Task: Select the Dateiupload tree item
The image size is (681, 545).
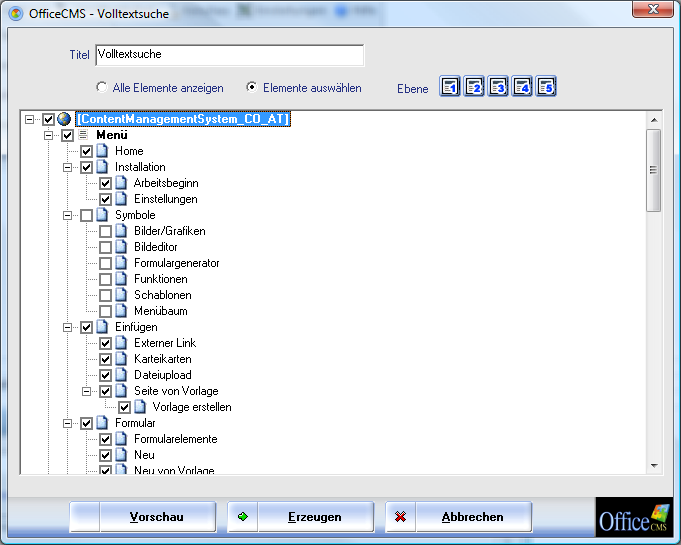Action: tap(162, 375)
